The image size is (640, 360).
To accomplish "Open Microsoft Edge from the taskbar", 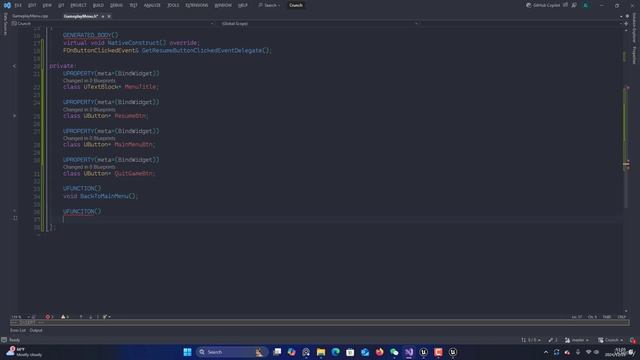I will coord(336,352).
